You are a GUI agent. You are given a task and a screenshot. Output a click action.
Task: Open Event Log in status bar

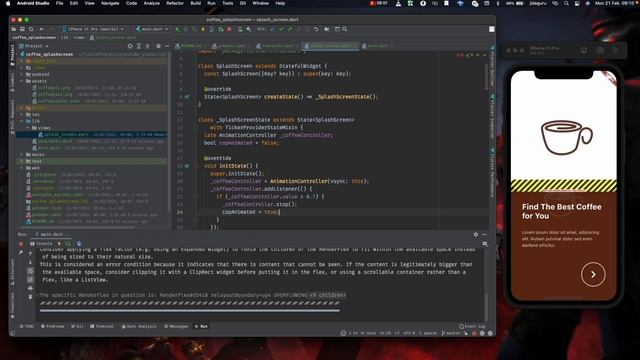point(472,327)
